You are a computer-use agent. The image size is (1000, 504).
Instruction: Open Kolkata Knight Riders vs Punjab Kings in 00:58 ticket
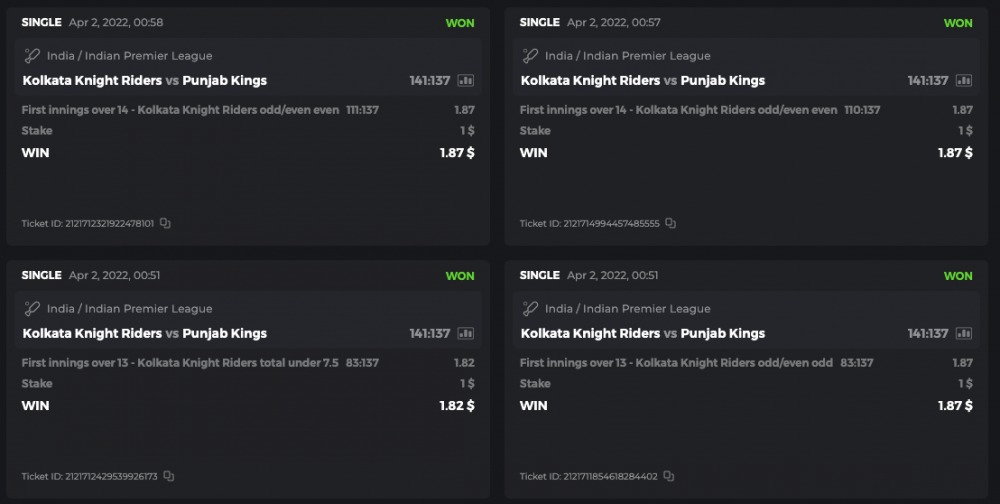click(145, 81)
